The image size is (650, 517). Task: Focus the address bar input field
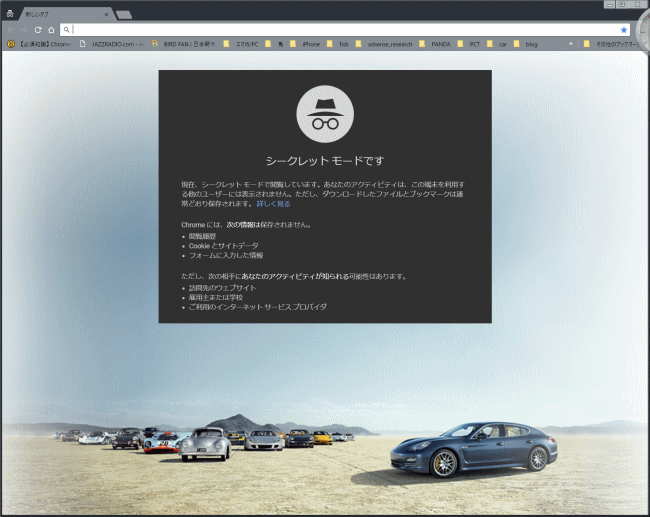(345, 30)
